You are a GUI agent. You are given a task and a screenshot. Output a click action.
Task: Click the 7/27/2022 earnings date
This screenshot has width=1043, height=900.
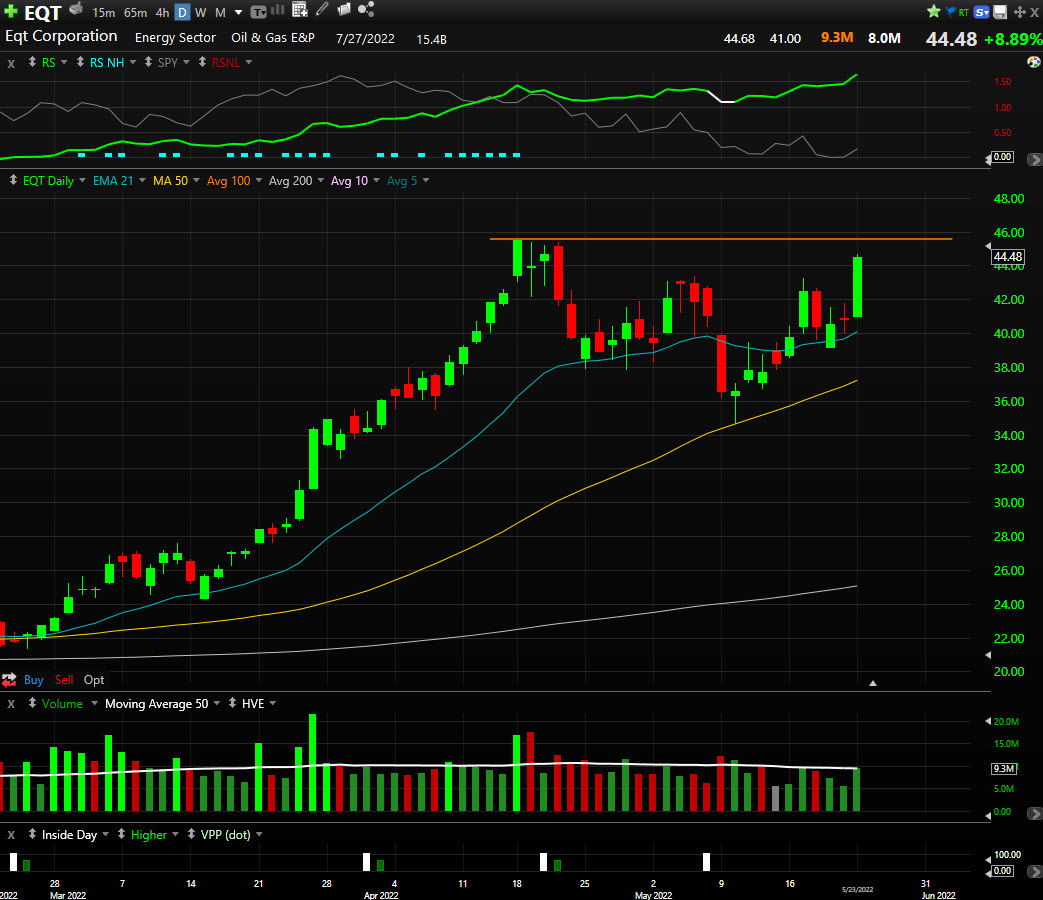pos(365,39)
